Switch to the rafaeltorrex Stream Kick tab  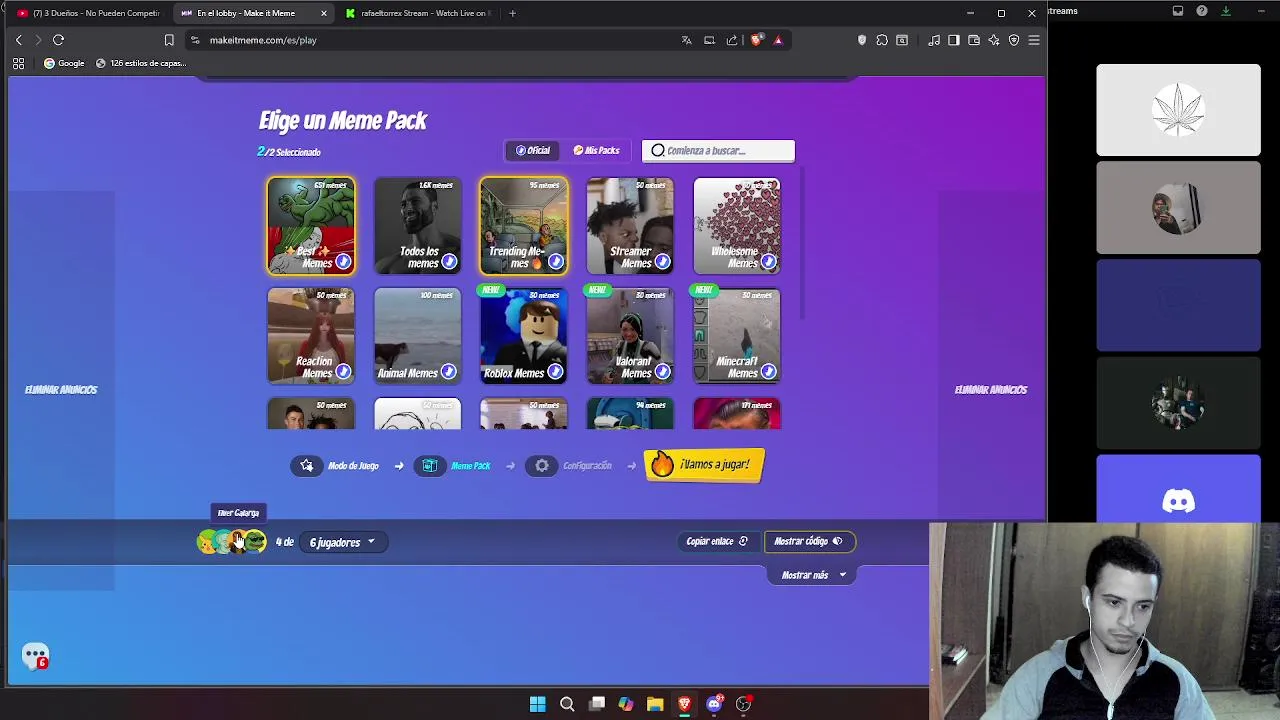click(x=417, y=13)
